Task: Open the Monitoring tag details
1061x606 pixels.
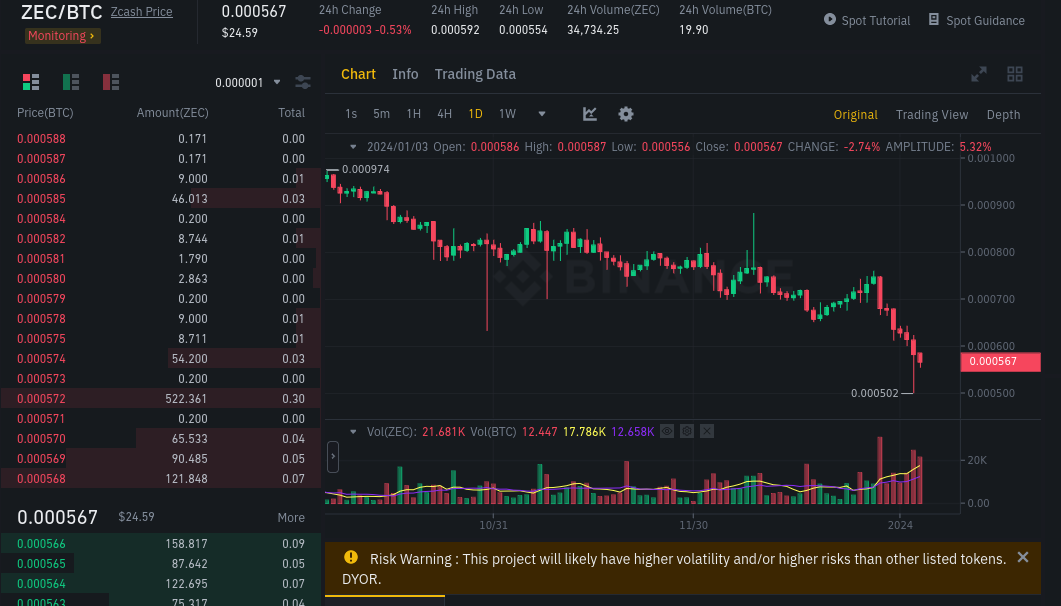Action: 62,36
